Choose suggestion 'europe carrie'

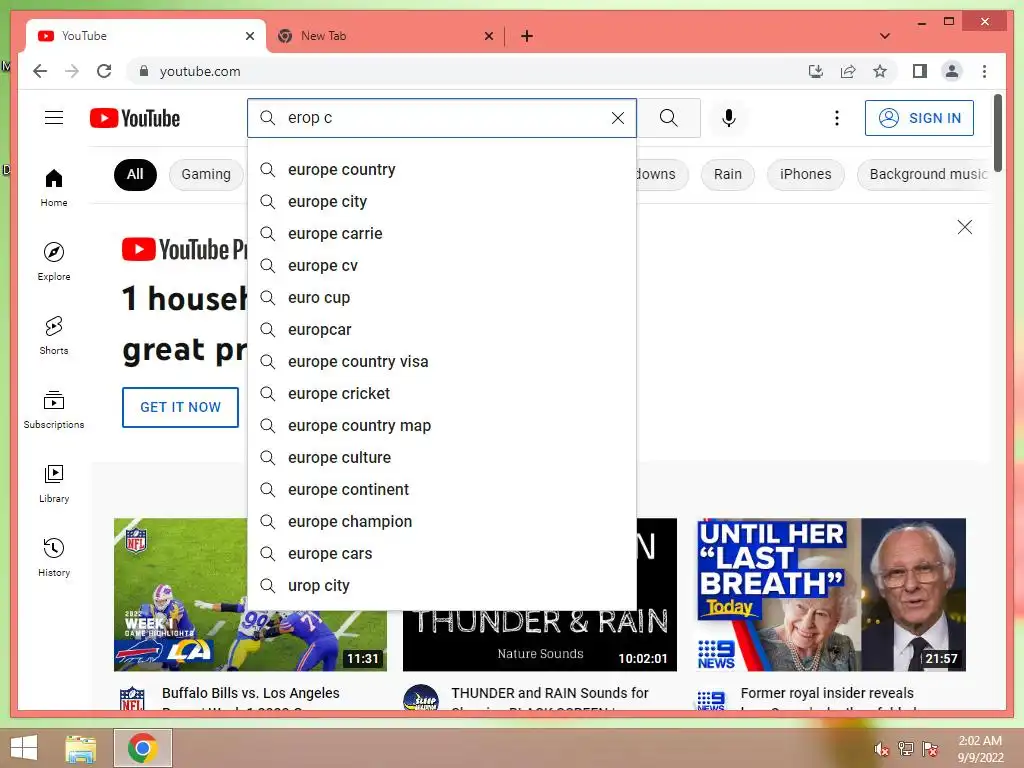(x=442, y=234)
